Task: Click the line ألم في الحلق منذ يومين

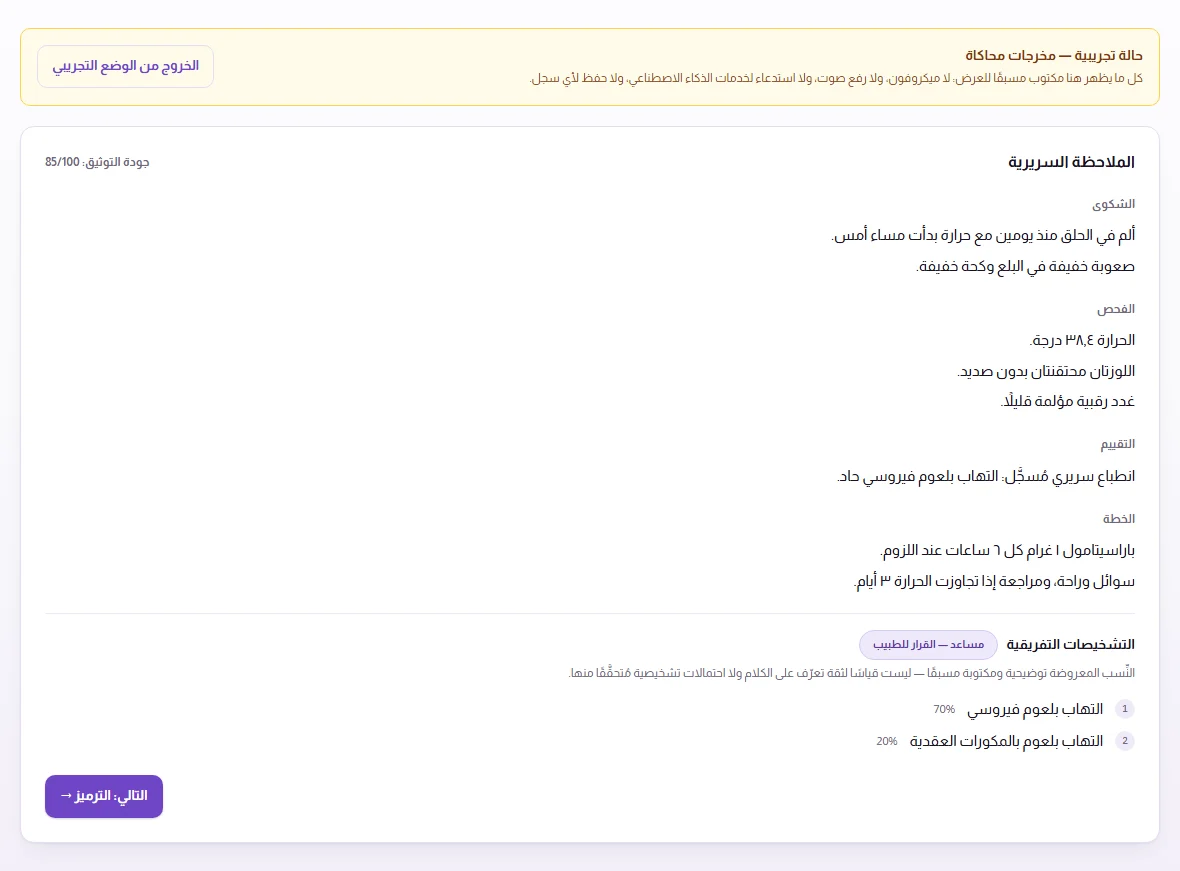Action: [983, 236]
